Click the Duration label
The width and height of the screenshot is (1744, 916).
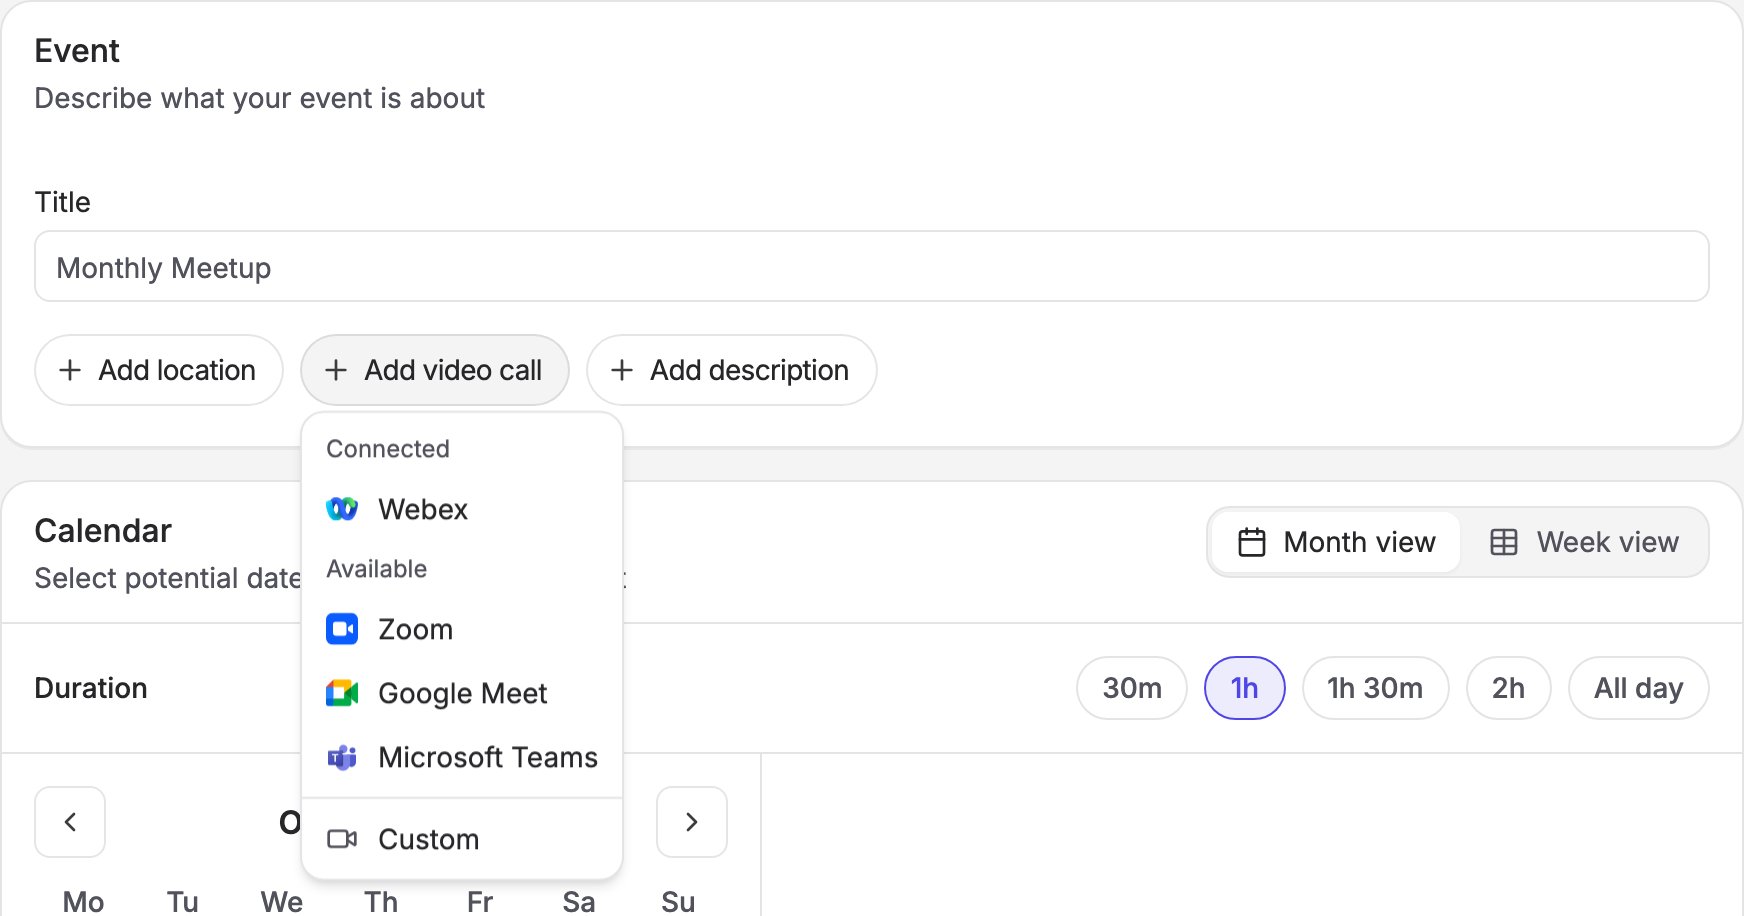tap(91, 688)
